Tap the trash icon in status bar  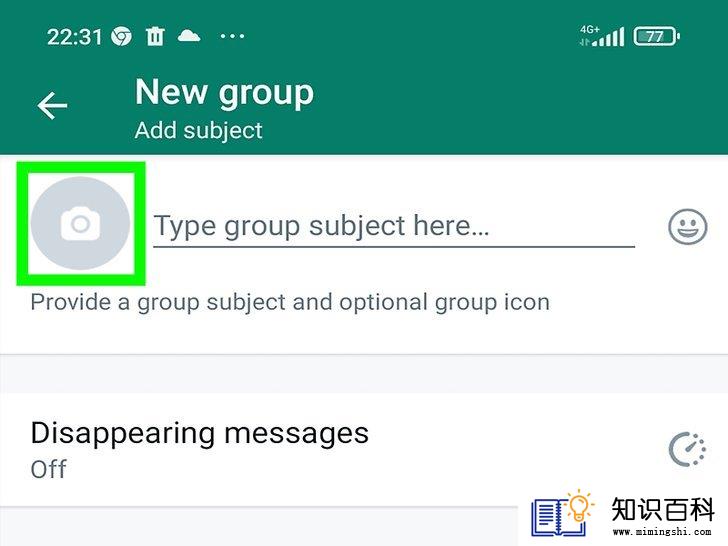click(155, 36)
